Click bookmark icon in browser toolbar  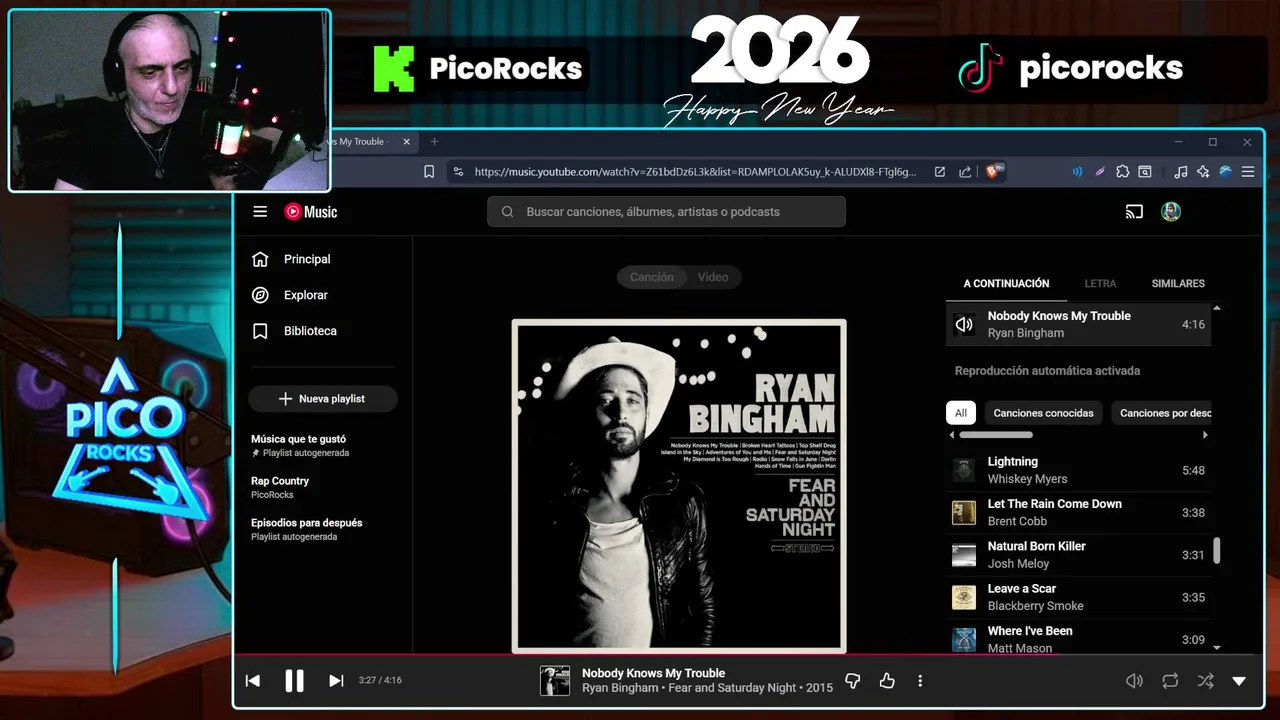[x=429, y=172]
